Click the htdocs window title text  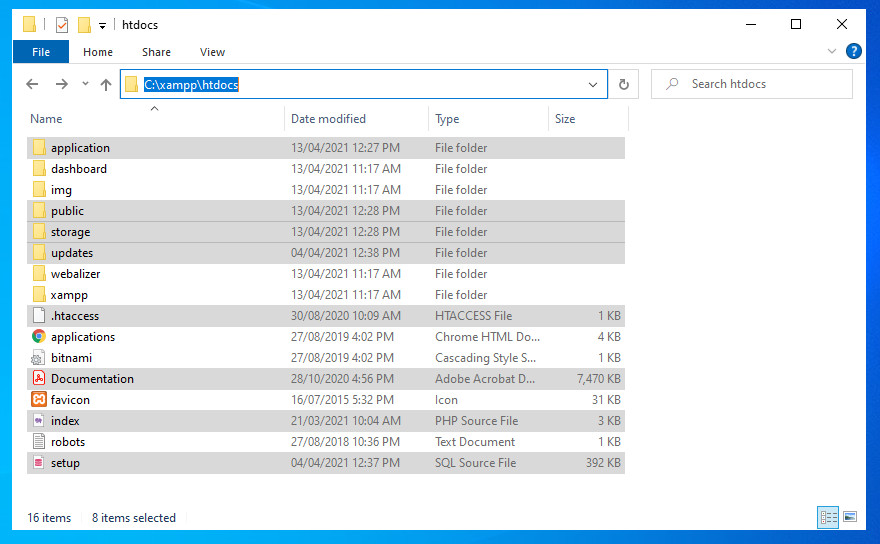click(140, 25)
